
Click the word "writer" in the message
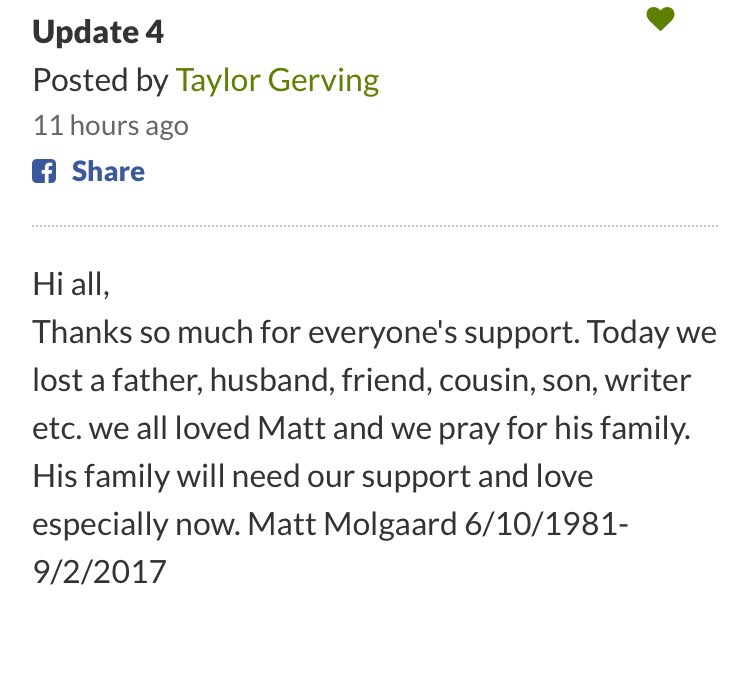point(650,379)
